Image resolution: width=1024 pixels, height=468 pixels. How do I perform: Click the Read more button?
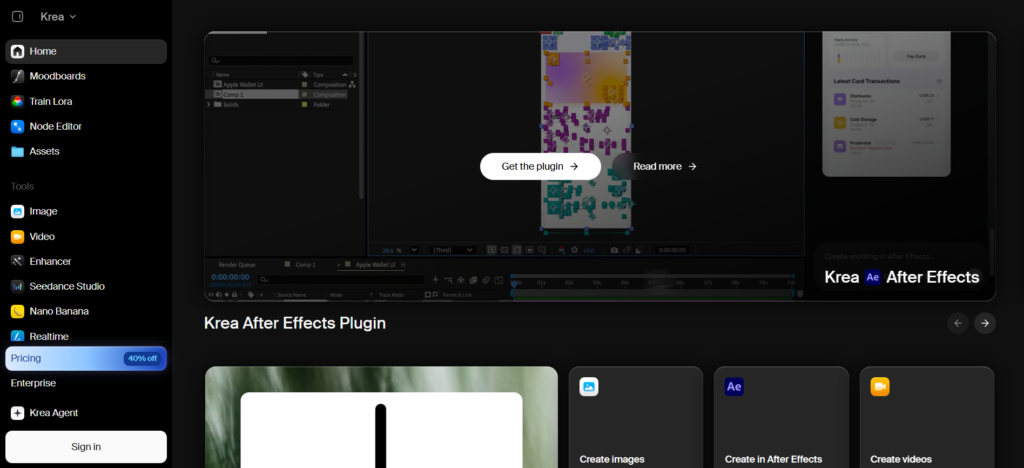665,166
